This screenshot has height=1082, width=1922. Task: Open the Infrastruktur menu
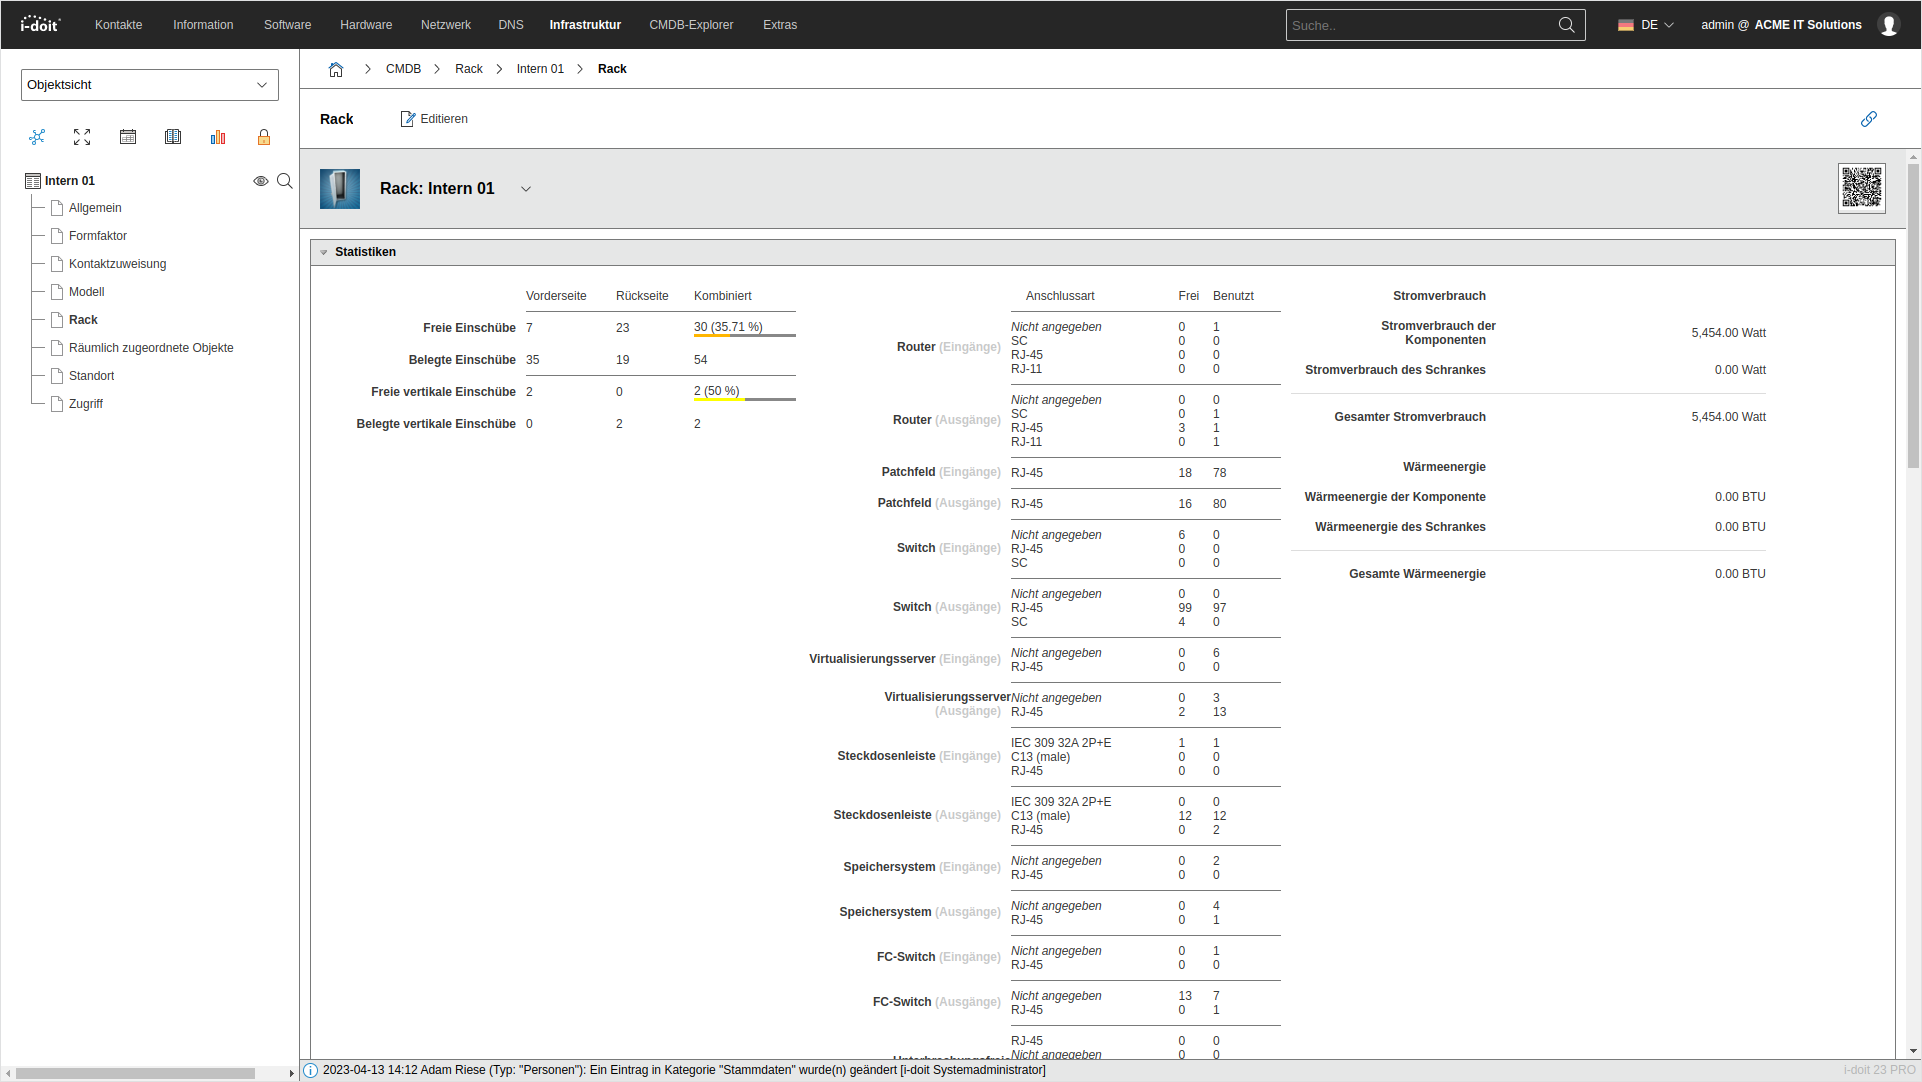pos(585,25)
